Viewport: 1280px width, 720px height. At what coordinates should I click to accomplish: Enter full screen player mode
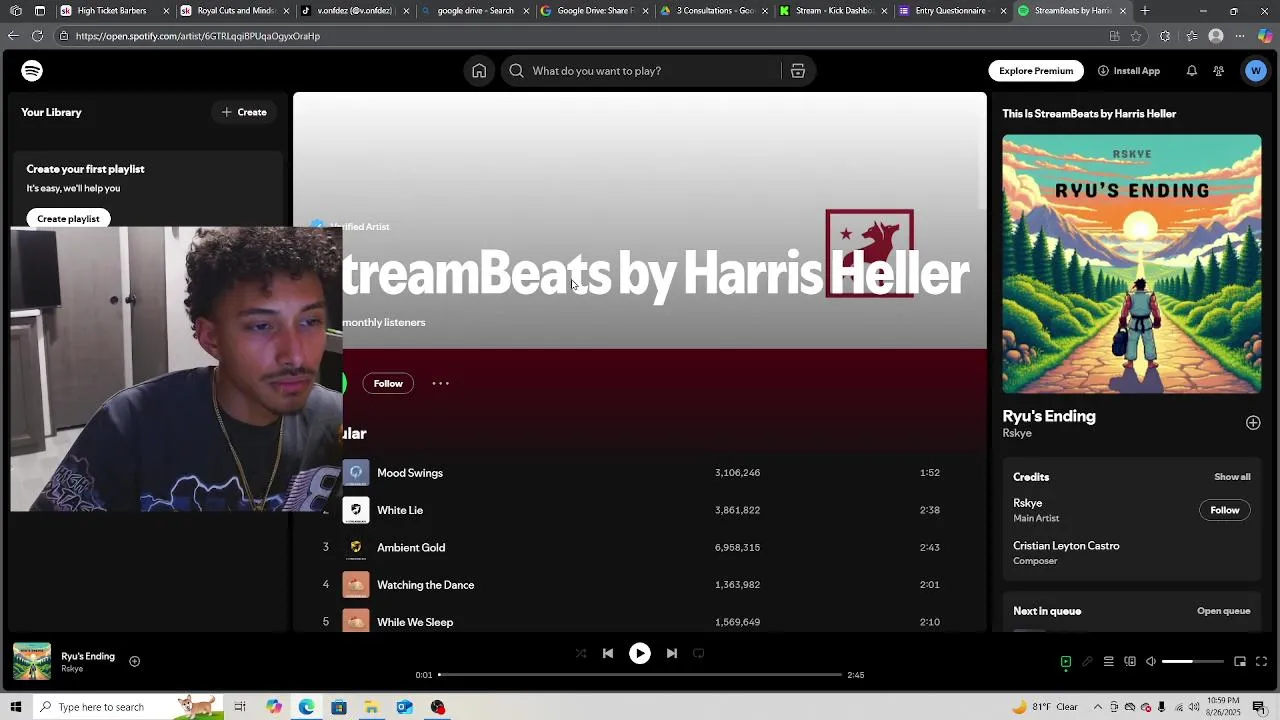pyautogui.click(x=1261, y=662)
